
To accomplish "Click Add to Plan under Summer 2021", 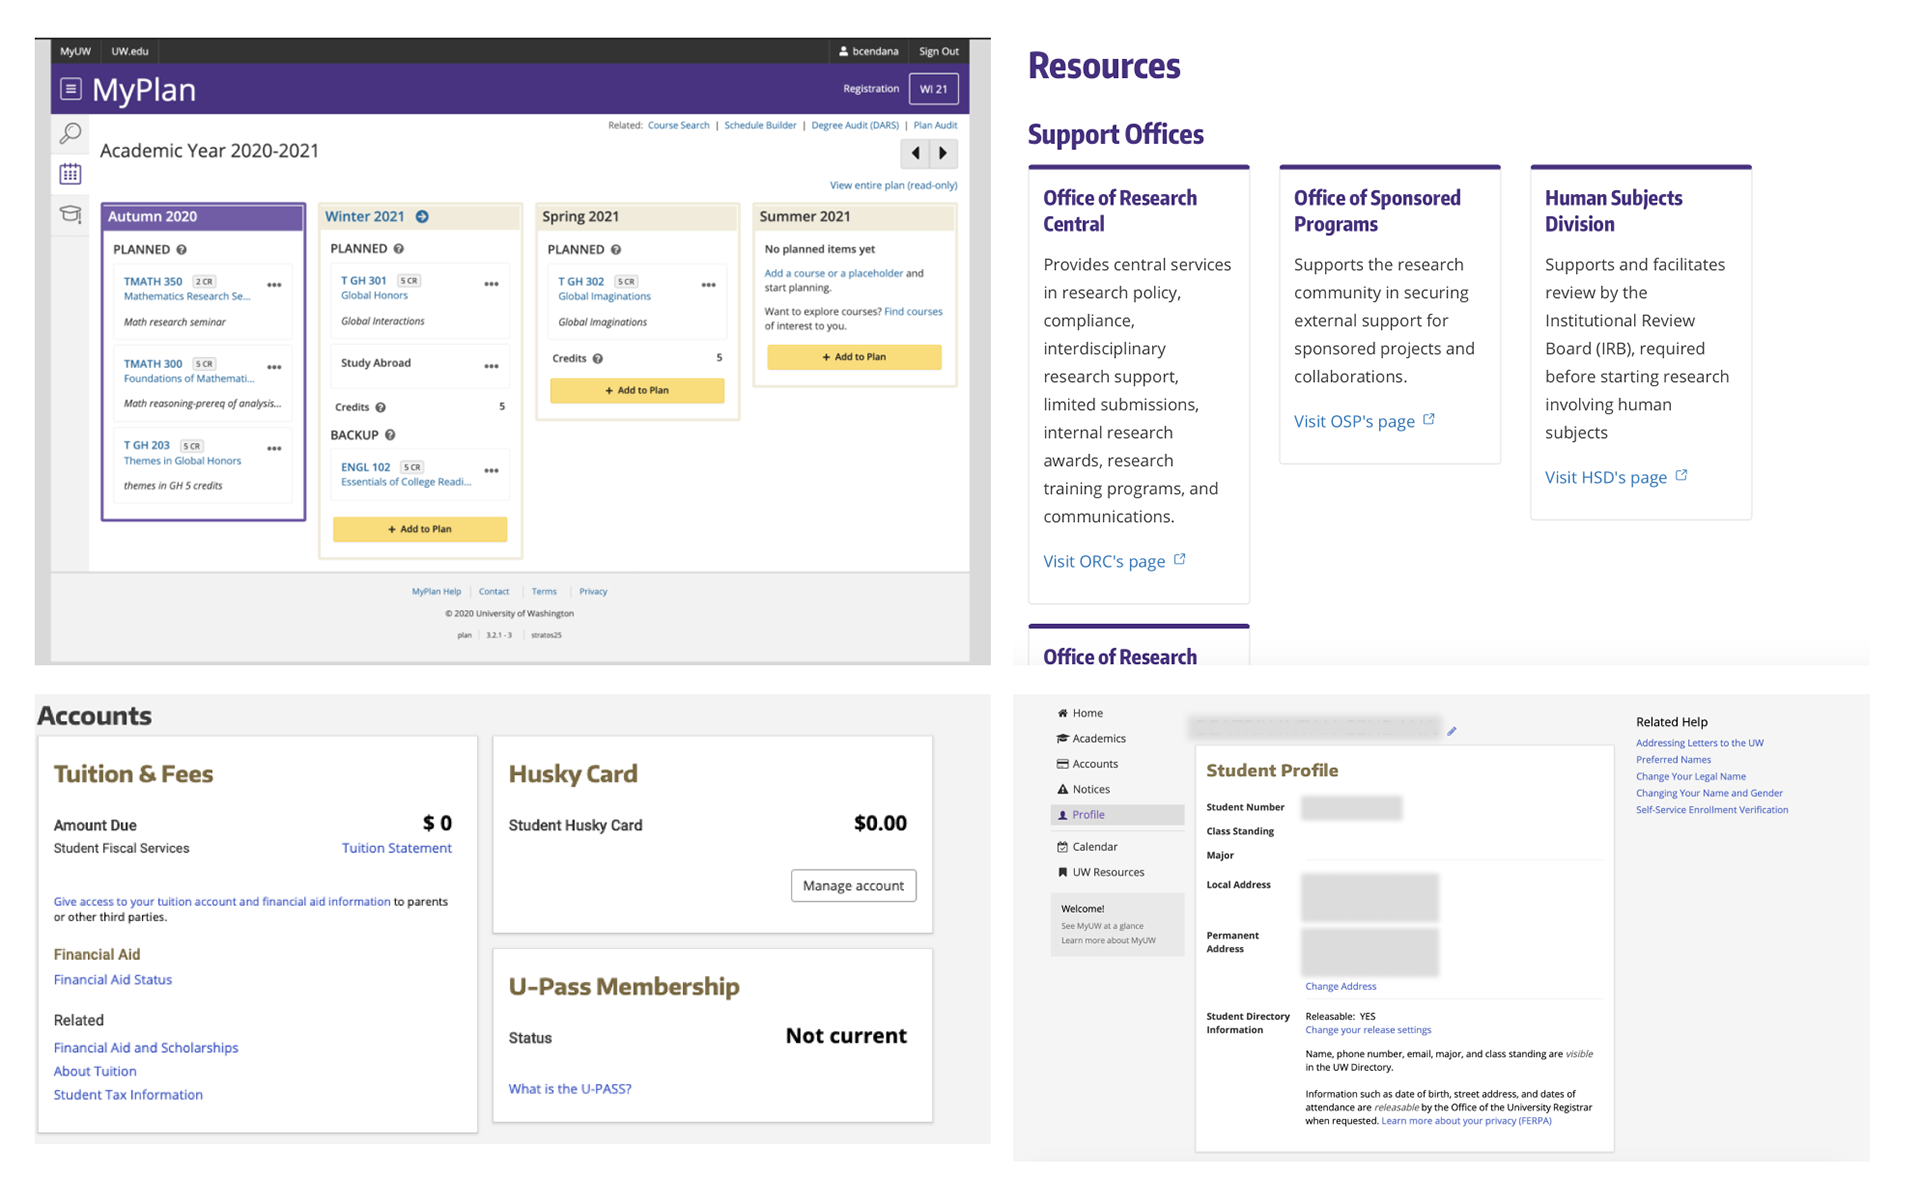I will coord(854,357).
